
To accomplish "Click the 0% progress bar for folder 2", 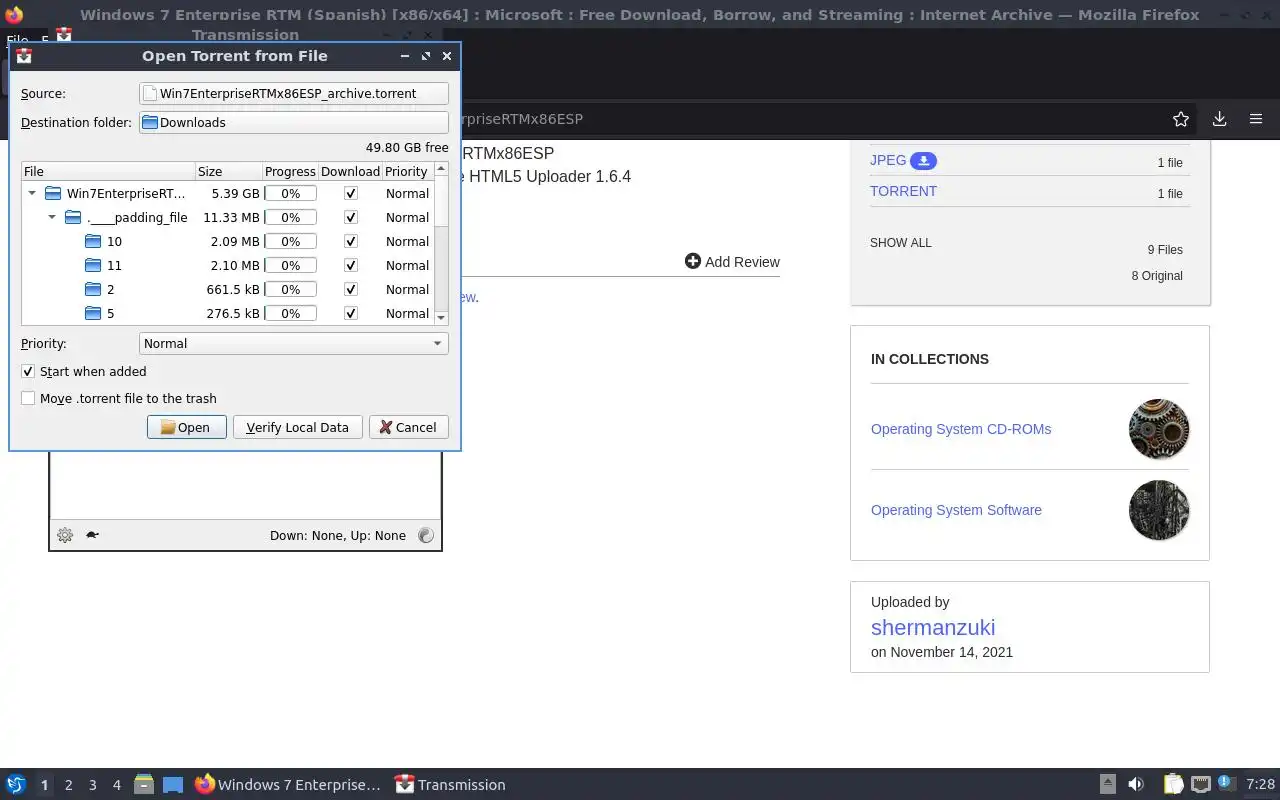I will (x=290, y=289).
